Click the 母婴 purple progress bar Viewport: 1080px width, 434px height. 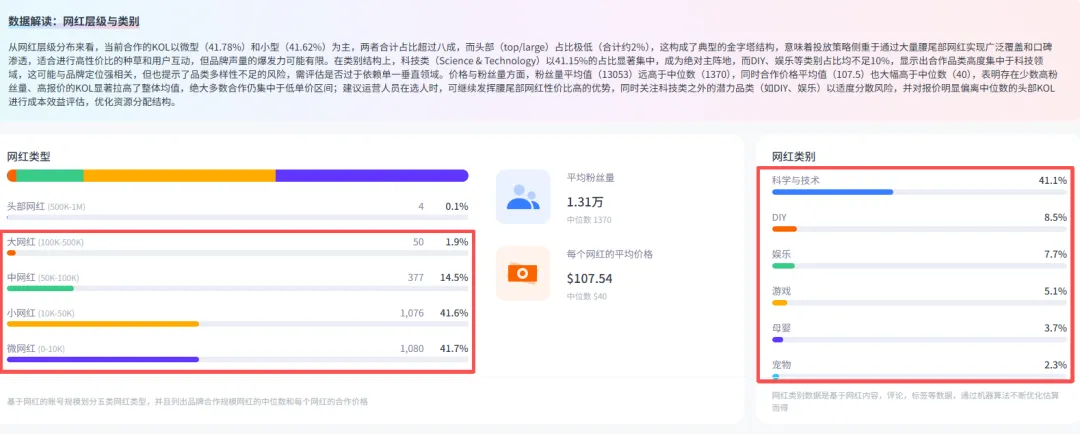[x=778, y=340]
